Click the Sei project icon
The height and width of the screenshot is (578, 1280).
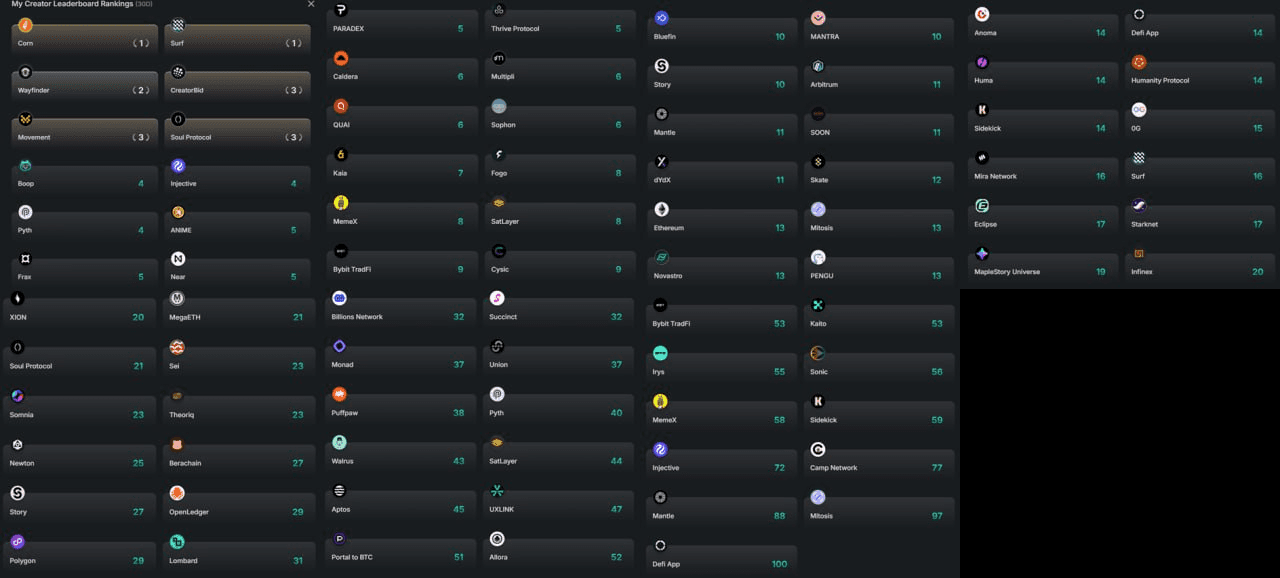177,347
